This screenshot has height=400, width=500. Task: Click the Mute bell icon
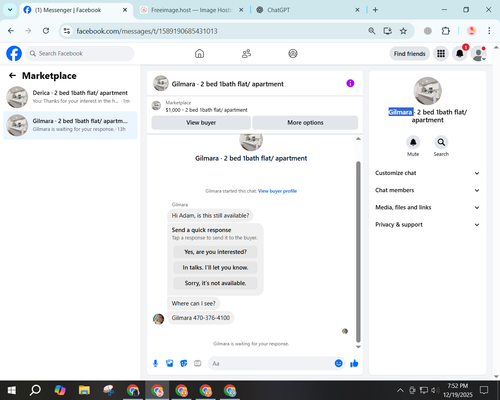coord(413,142)
